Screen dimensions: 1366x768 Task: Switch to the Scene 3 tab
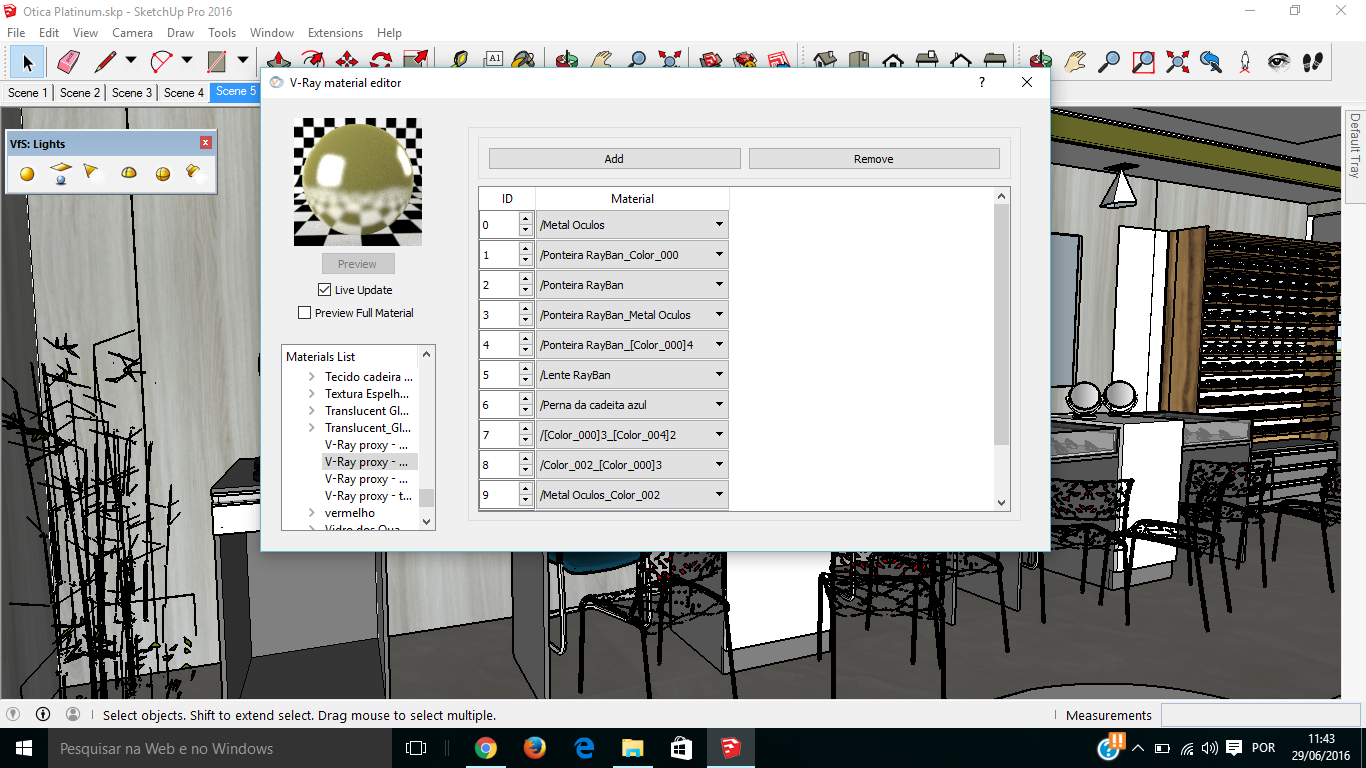[132, 93]
